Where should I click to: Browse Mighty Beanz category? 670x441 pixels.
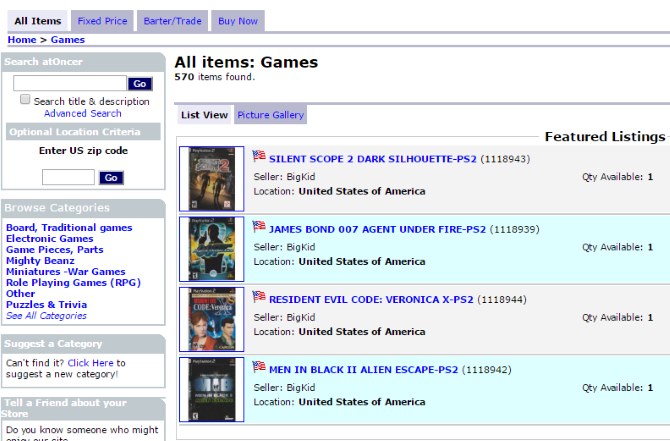(x=40, y=261)
